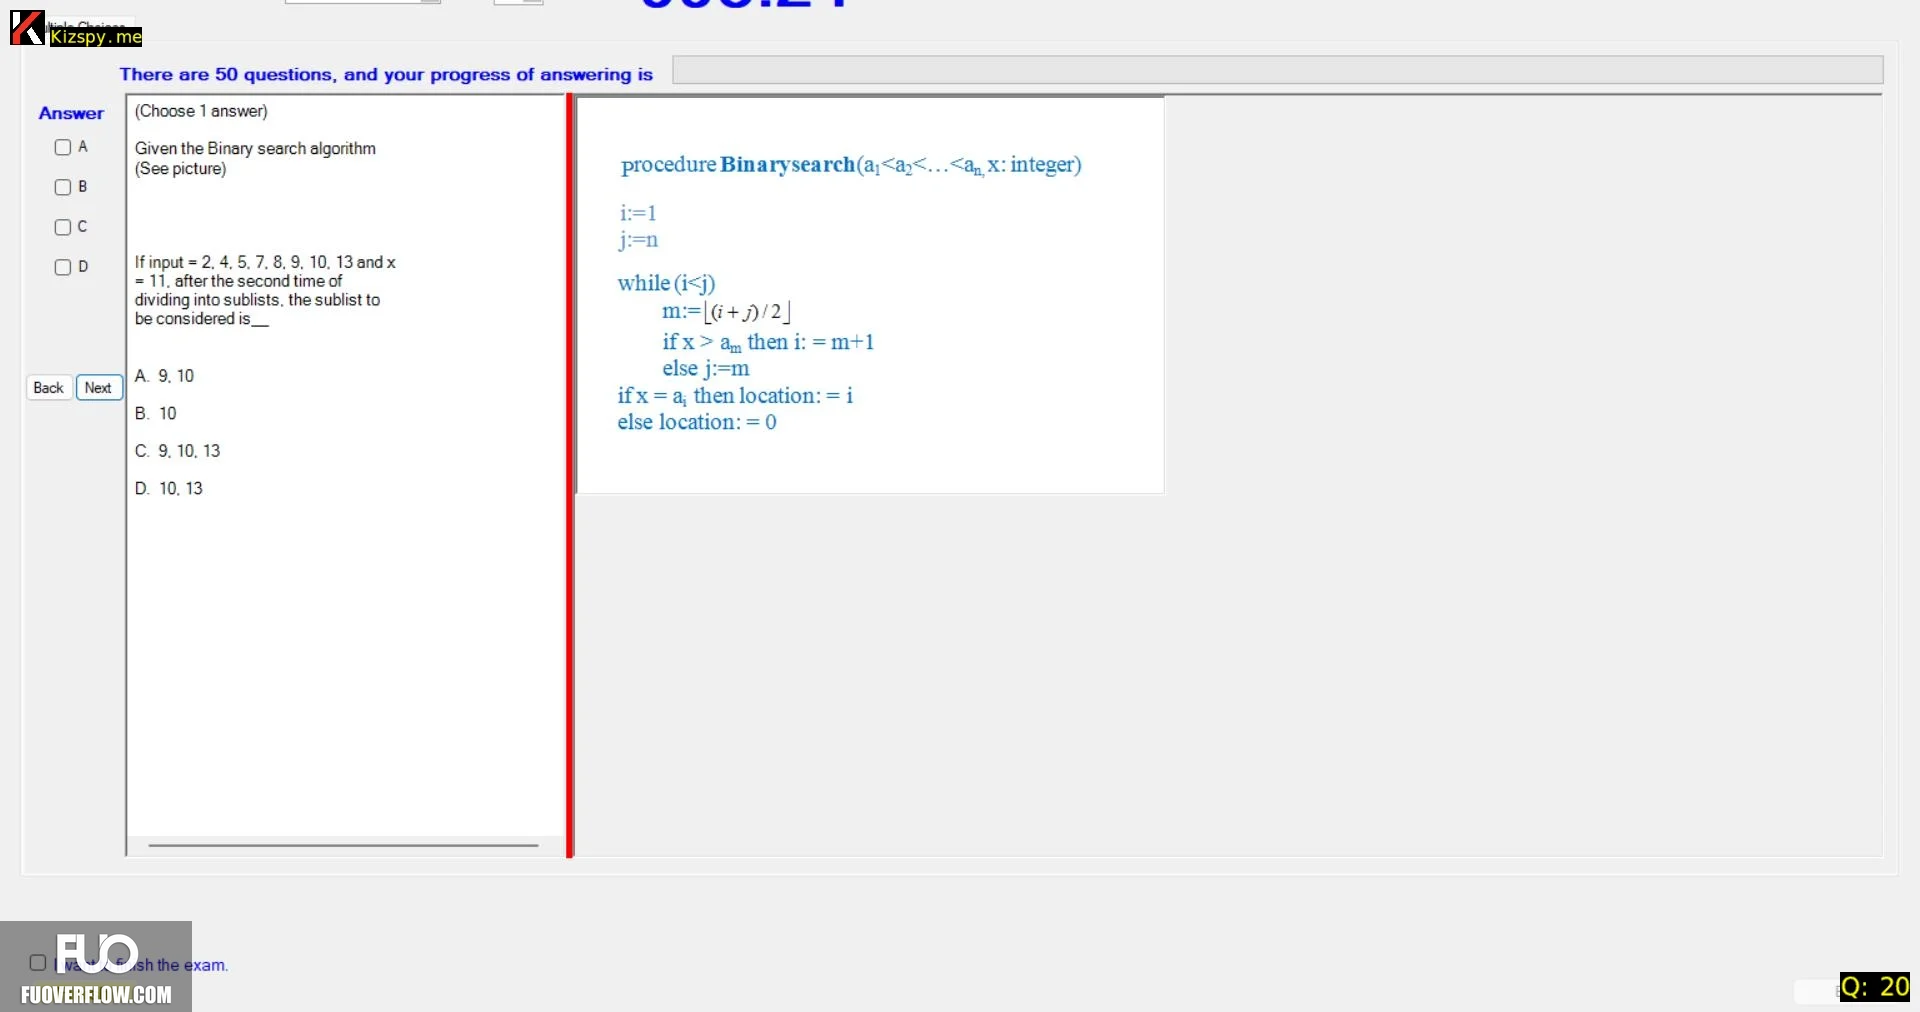This screenshot has width=1920, height=1012.
Task: Click option text 'D. 10, 13'
Action: [x=169, y=488]
